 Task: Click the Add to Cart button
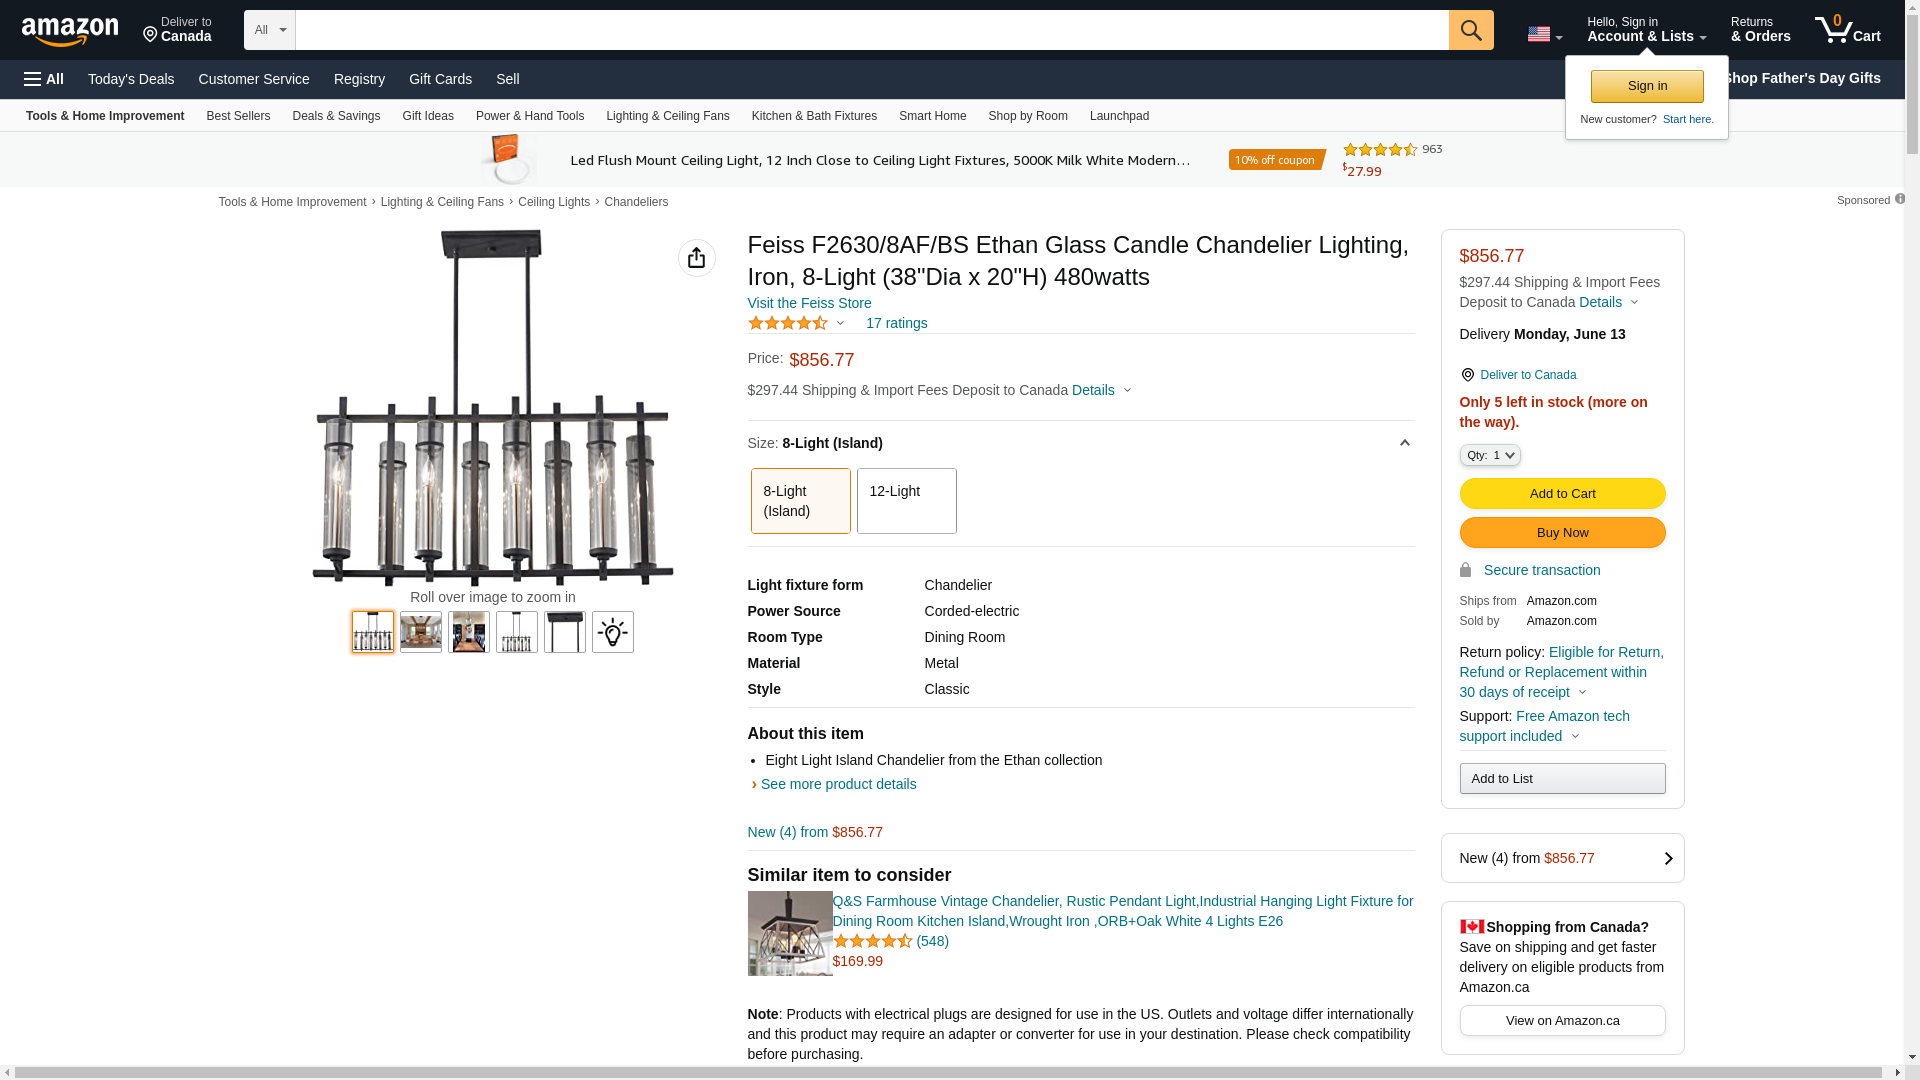tap(1562, 493)
